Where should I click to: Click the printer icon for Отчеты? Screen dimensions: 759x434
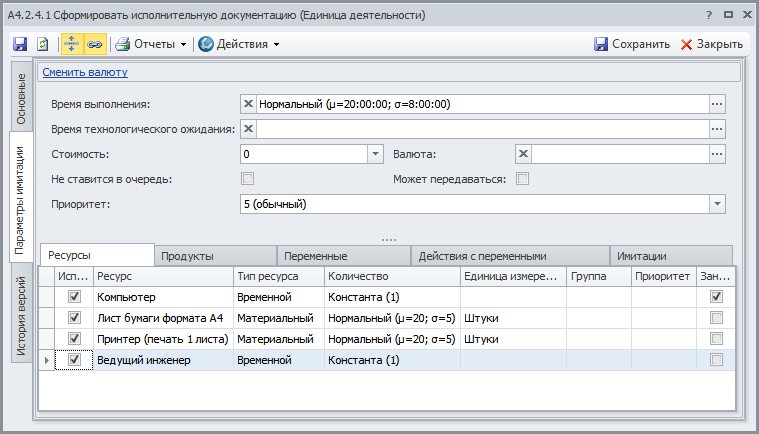click(123, 44)
